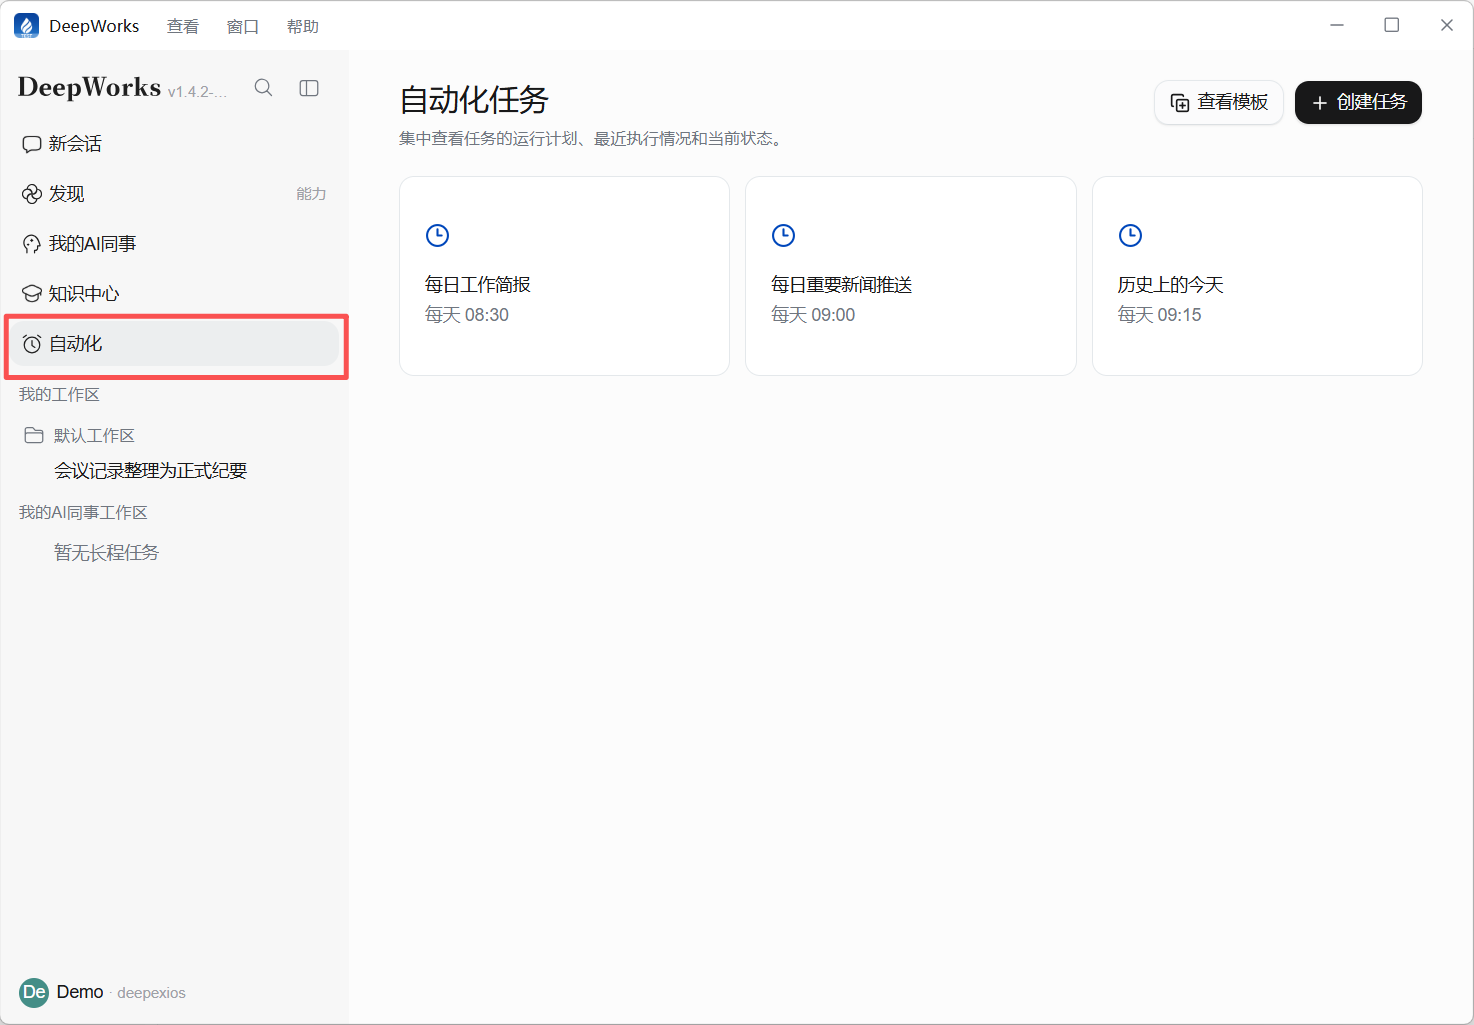Viewport: 1474px width, 1025px height.
Task: Open conversation 会议记录整理为正式纪要
Action: click(x=150, y=470)
